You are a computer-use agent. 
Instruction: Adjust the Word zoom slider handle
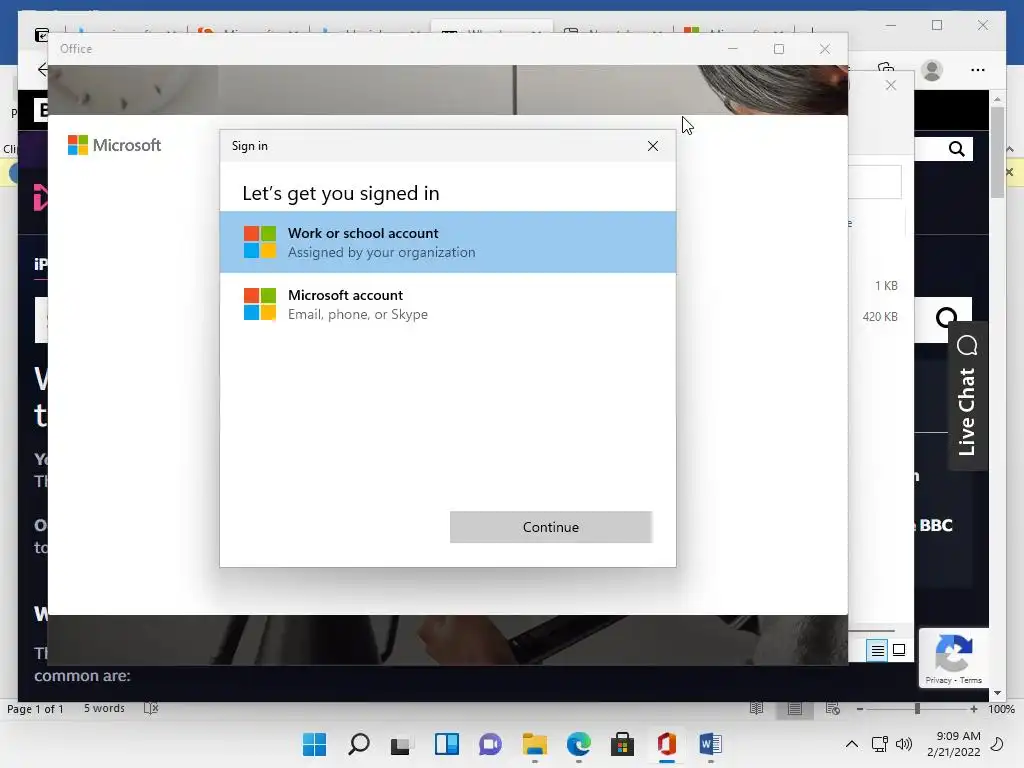pos(918,709)
